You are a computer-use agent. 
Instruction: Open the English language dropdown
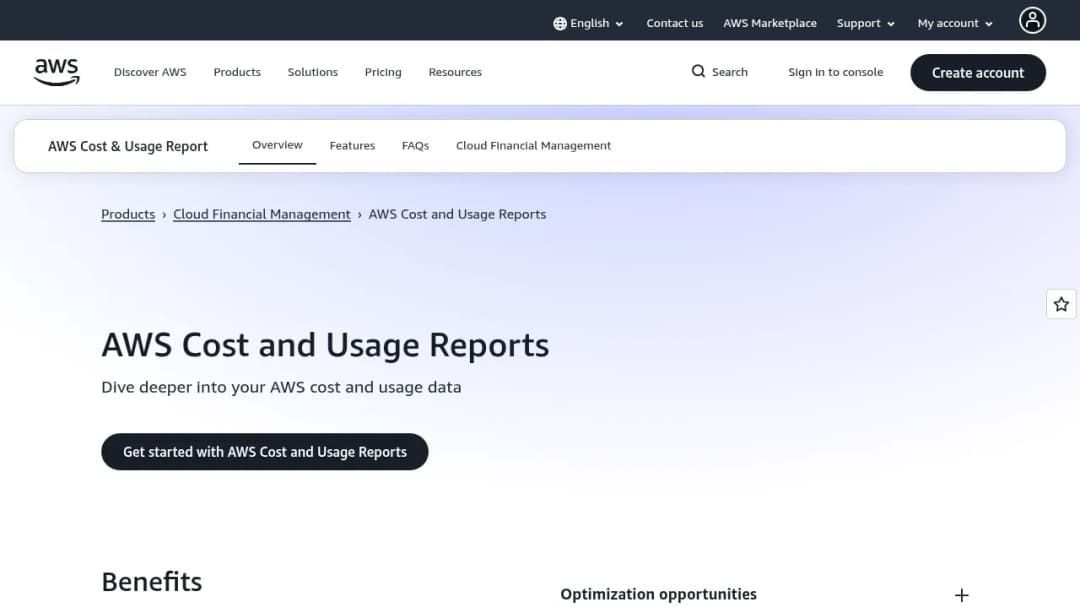click(589, 23)
